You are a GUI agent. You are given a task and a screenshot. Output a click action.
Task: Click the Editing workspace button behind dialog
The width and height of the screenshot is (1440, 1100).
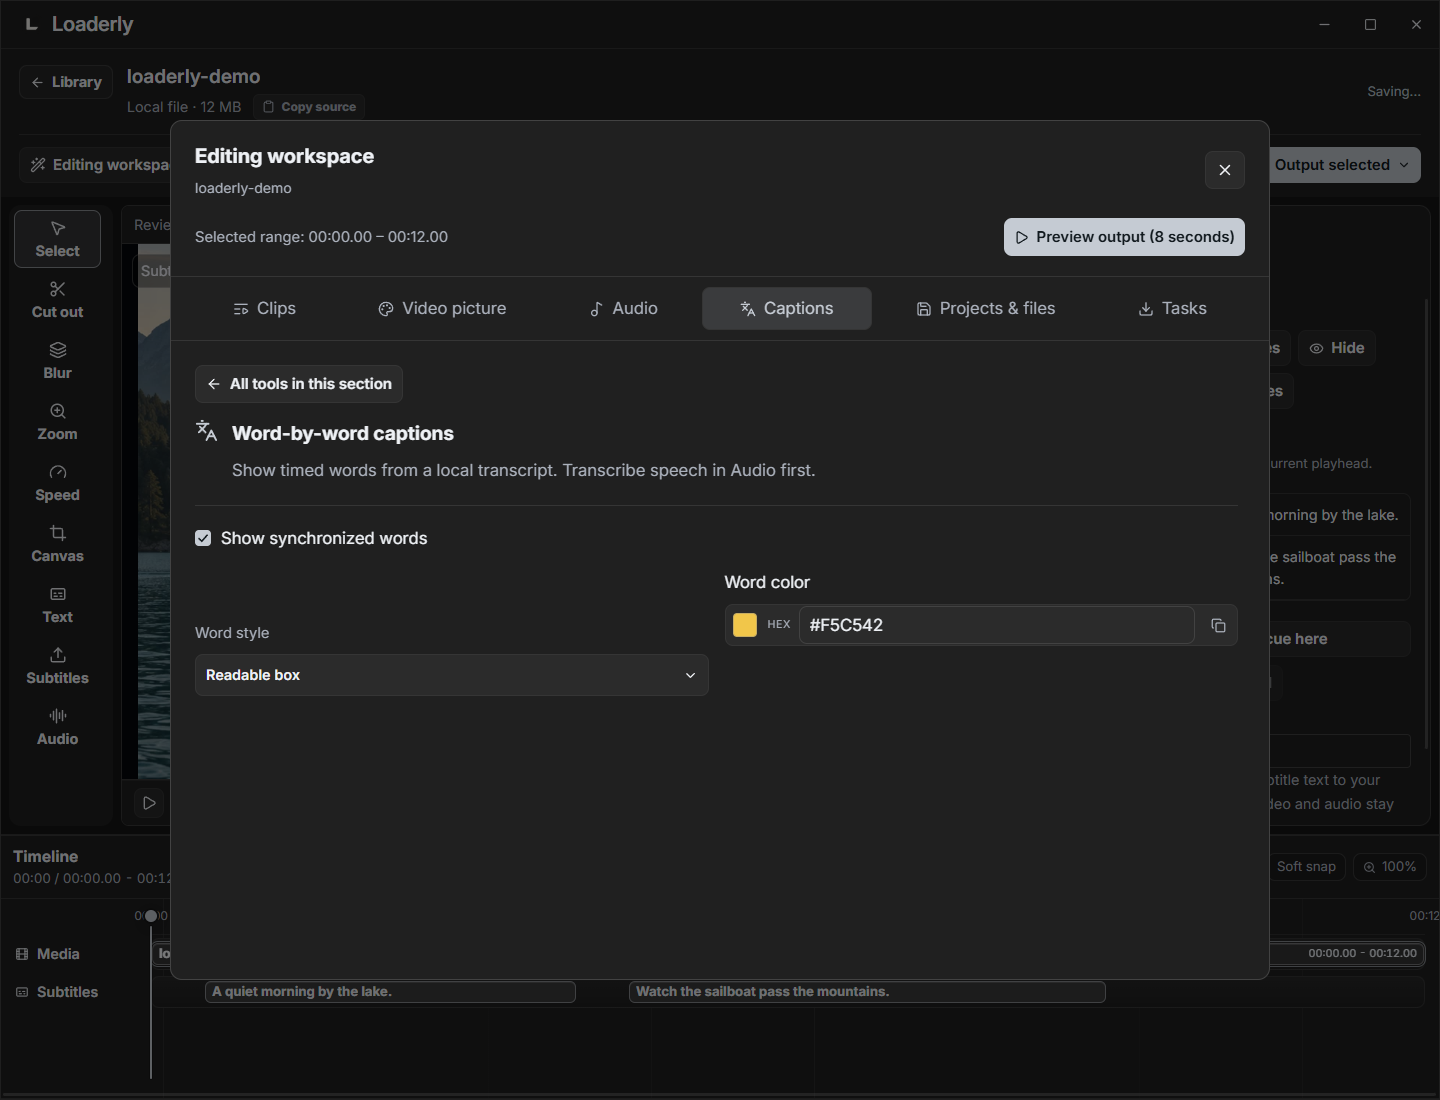[97, 165]
